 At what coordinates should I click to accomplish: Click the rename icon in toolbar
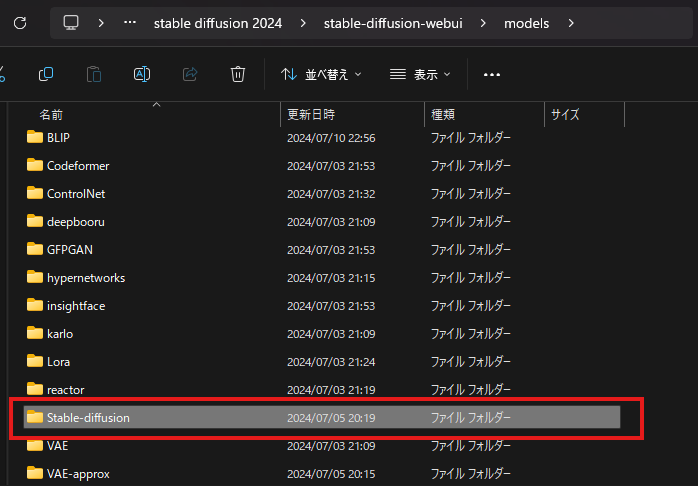pyautogui.click(x=142, y=74)
